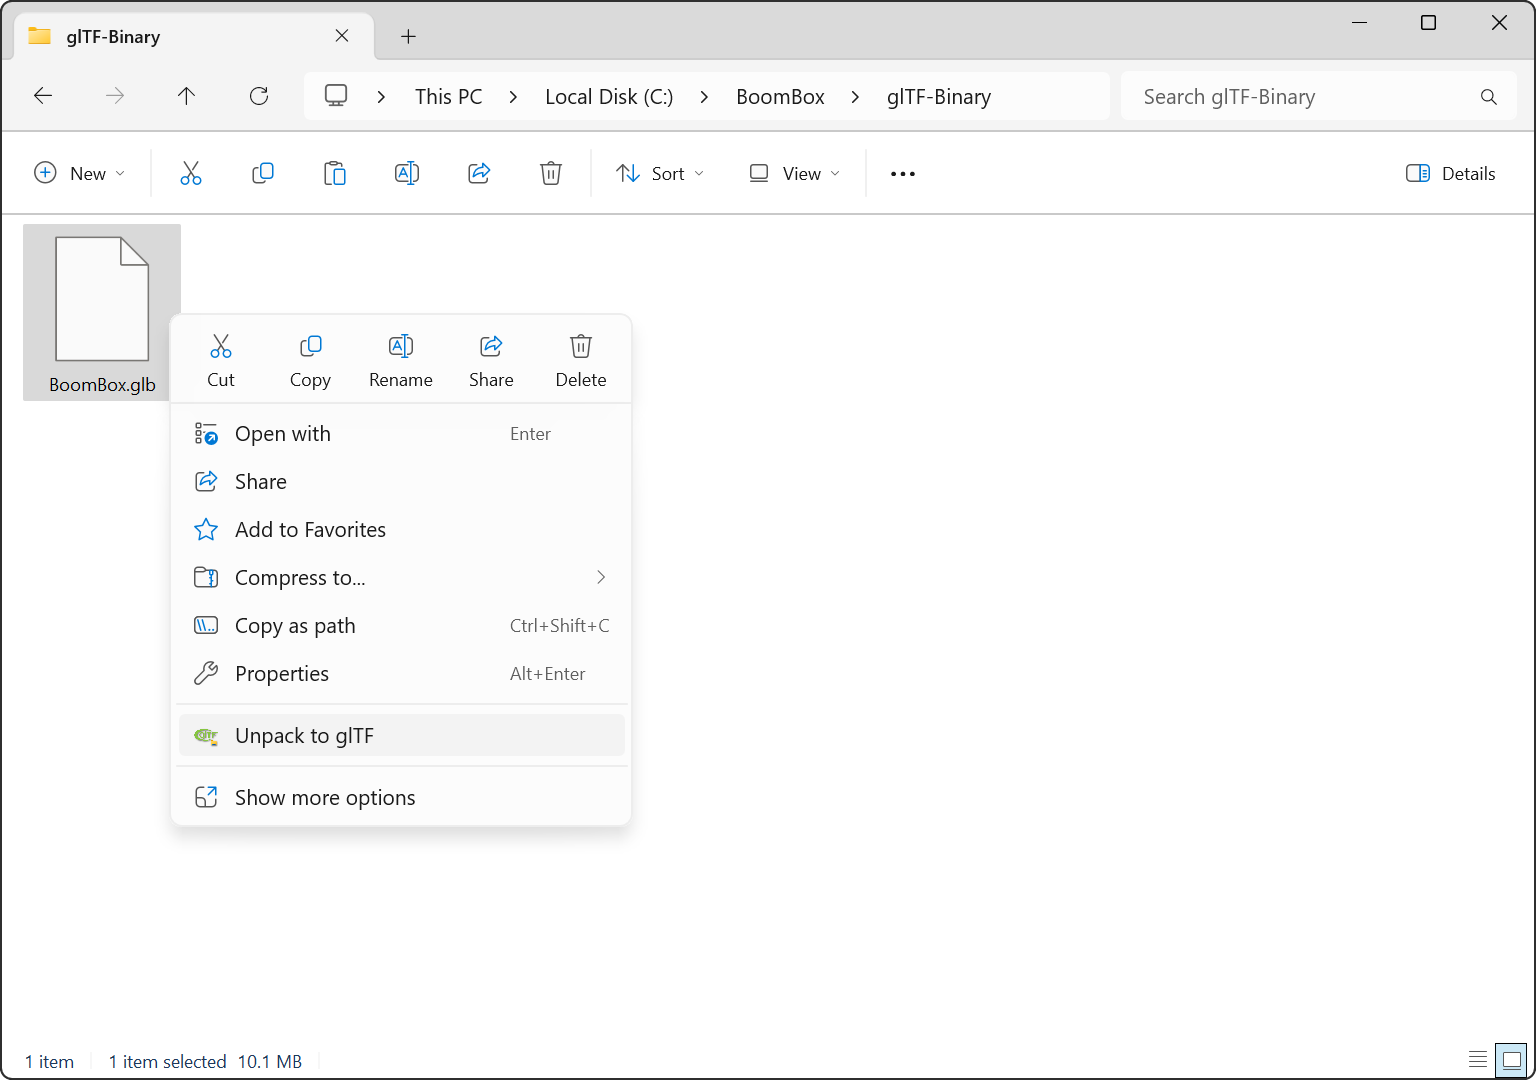Select the glTF-Binary window tab
This screenshot has height=1080, width=1536.
193,37
